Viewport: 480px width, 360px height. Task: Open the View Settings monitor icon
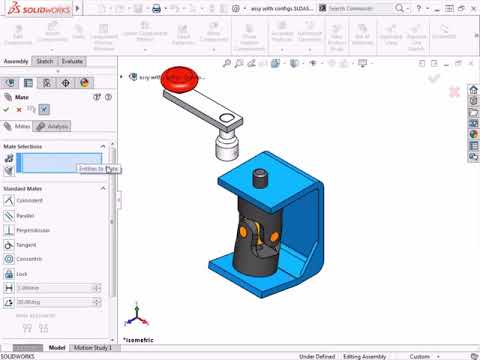pyautogui.click(x=362, y=63)
